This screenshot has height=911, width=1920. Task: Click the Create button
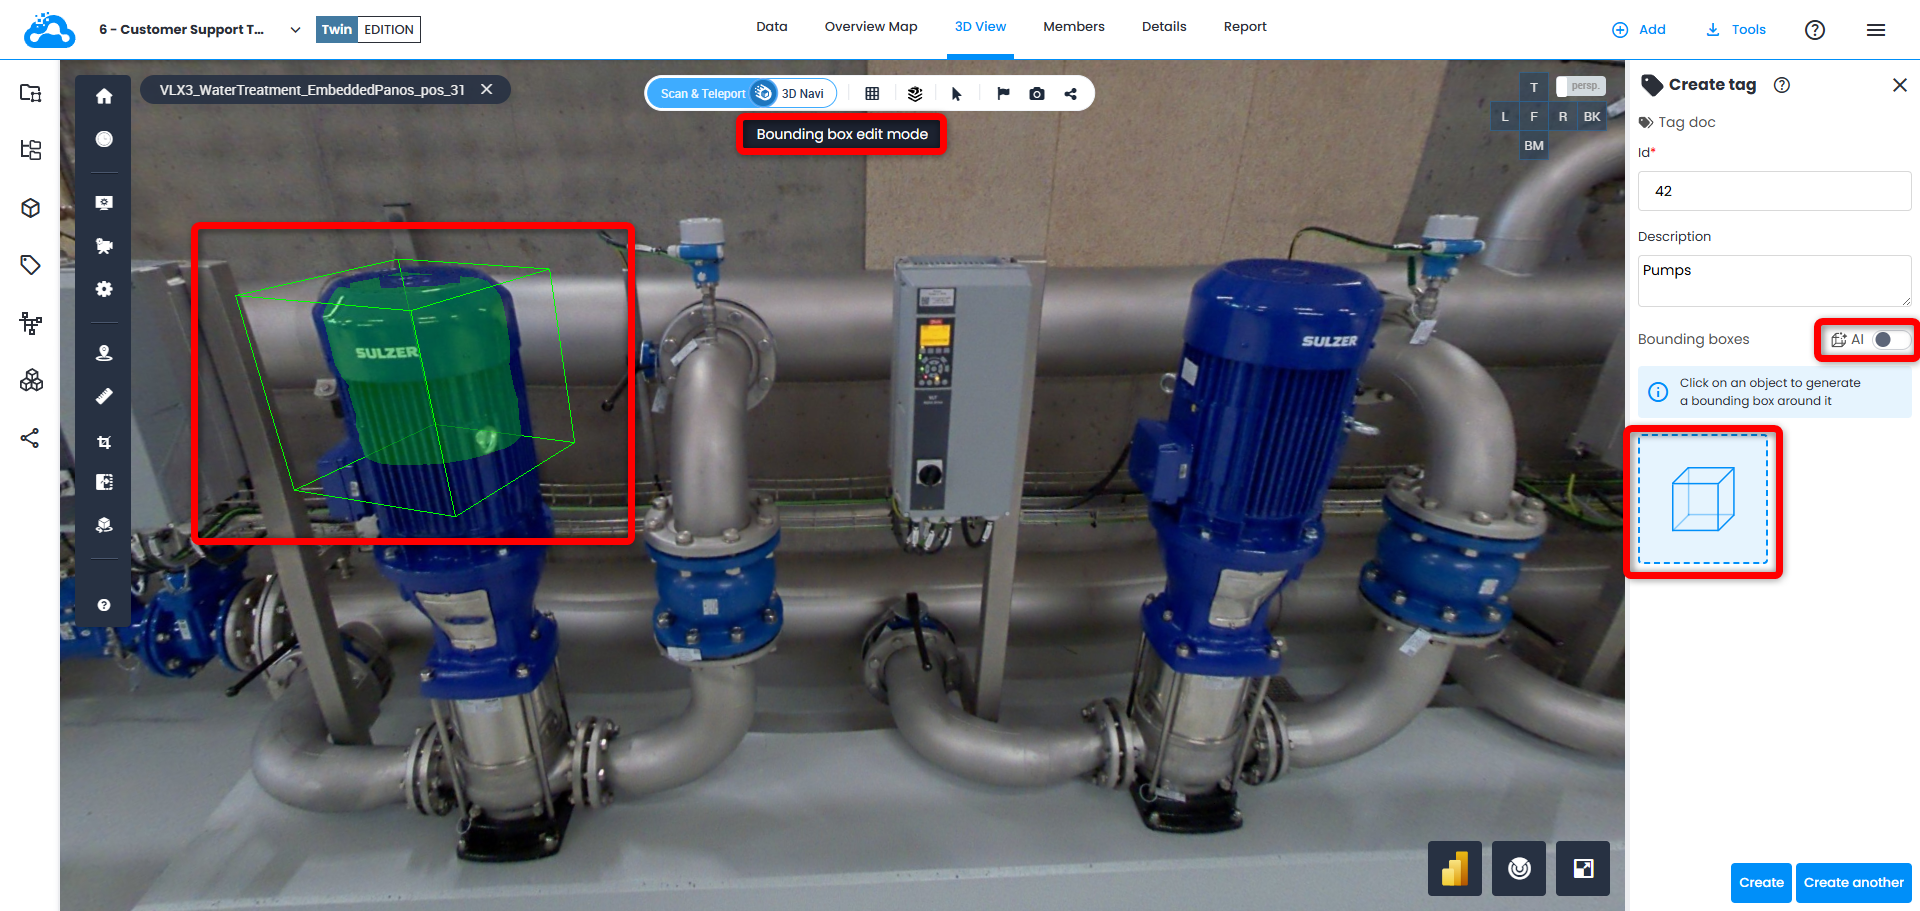[1761, 882]
